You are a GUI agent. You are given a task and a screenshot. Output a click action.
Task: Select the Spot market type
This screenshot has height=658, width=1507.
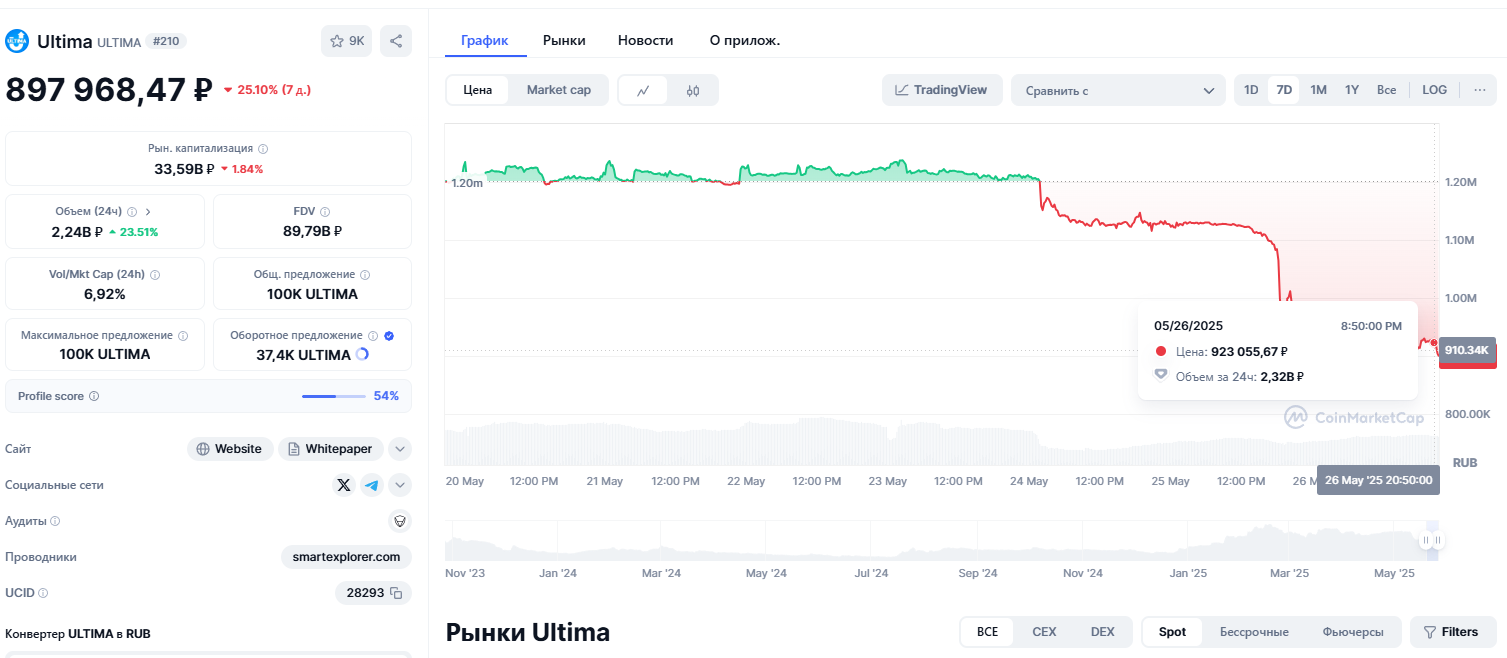pyautogui.click(x=1172, y=632)
